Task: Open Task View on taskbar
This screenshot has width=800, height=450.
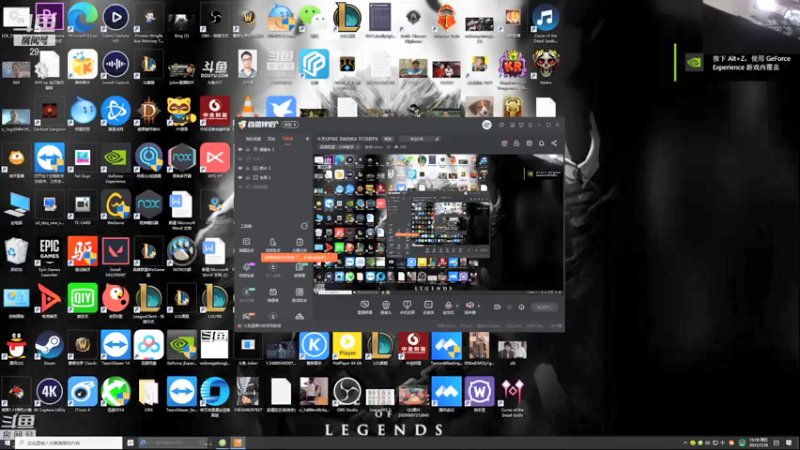Action: (x=130, y=443)
